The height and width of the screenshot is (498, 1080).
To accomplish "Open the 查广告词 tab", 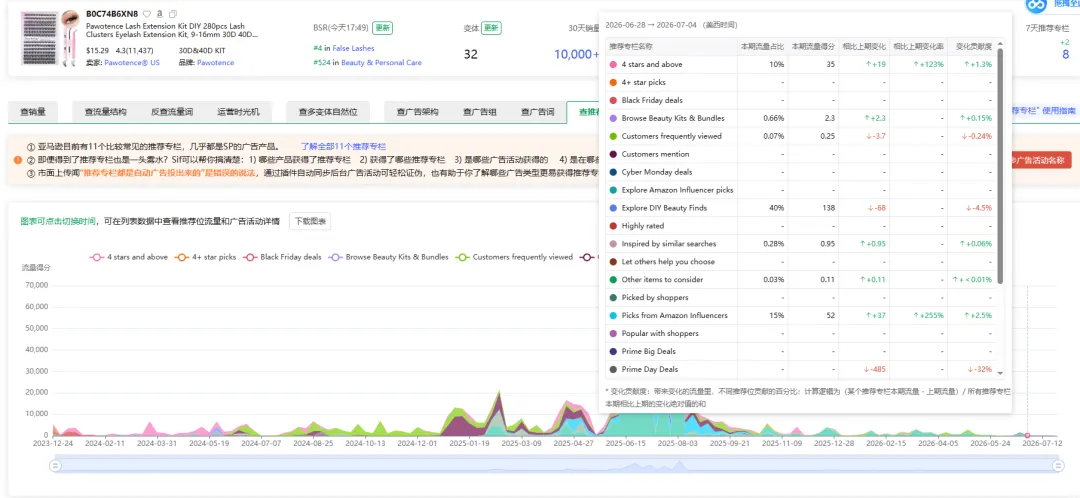I will click(537, 112).
